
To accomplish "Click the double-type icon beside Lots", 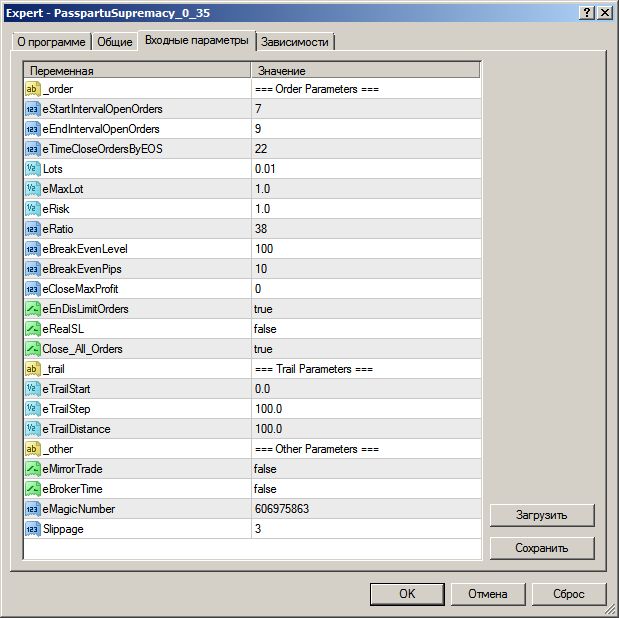I will pyautogui.click(x=33, y=169).
